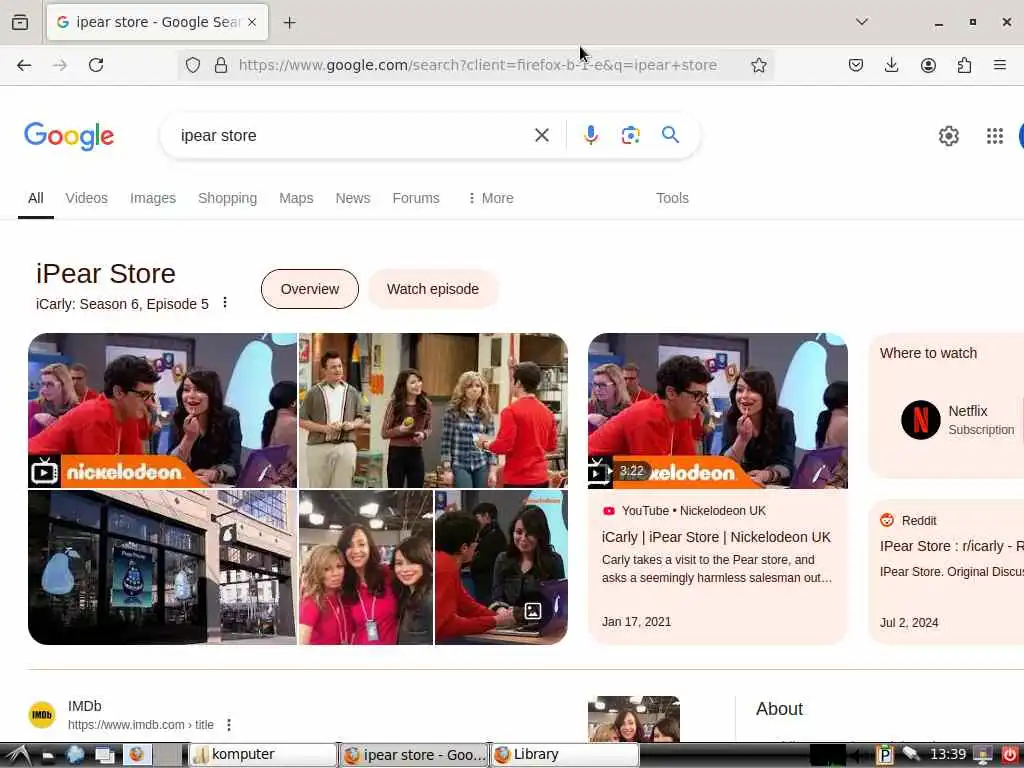Screen dimensions: 1024x768
Task: Open nickelodeon clip thumbnail in image grid
Action: pyautogui.click(x=163, y=410)
